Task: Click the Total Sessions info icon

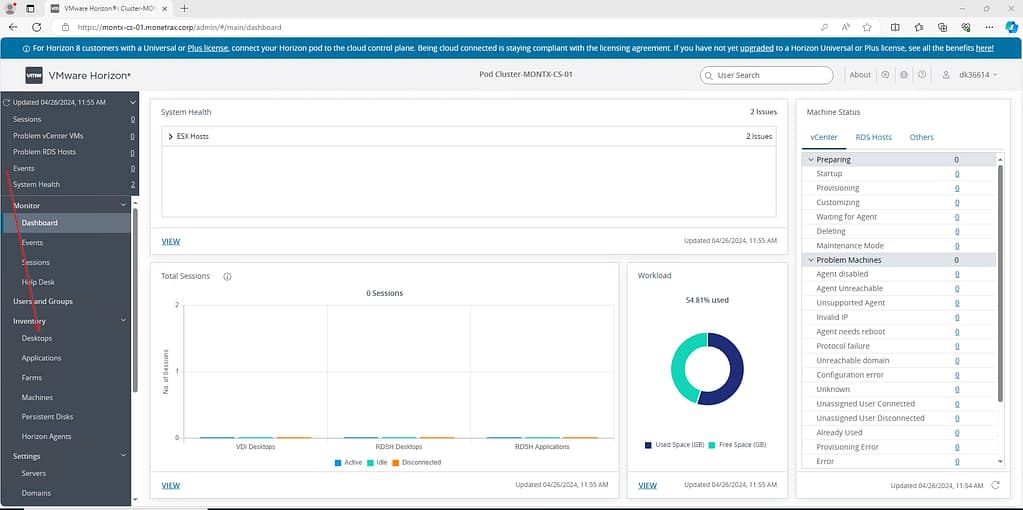Action: [x=227, y=276]
